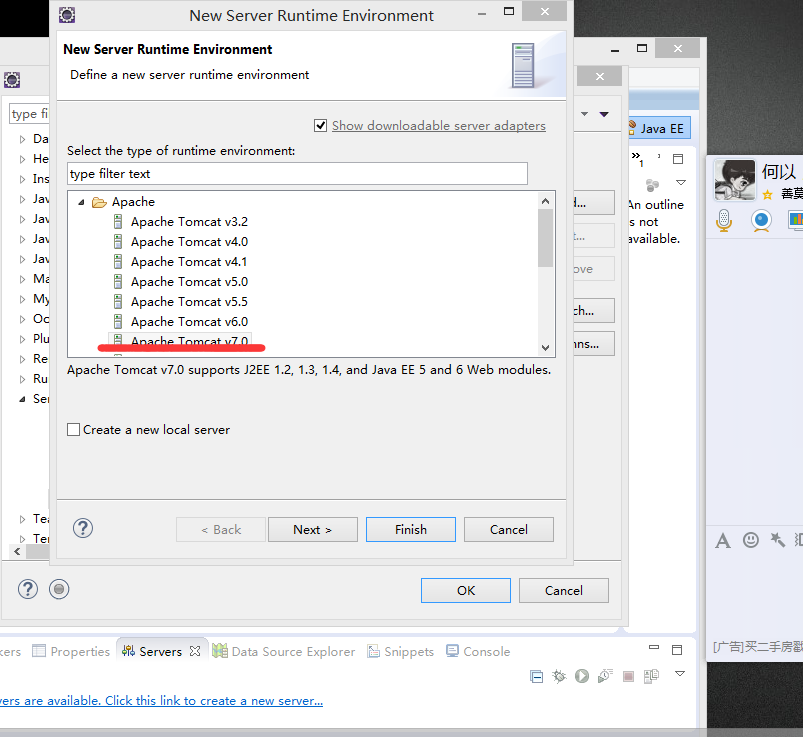Maximize the Outline view panel
This screenshot has width=803, height=737.
click(678, 159)
